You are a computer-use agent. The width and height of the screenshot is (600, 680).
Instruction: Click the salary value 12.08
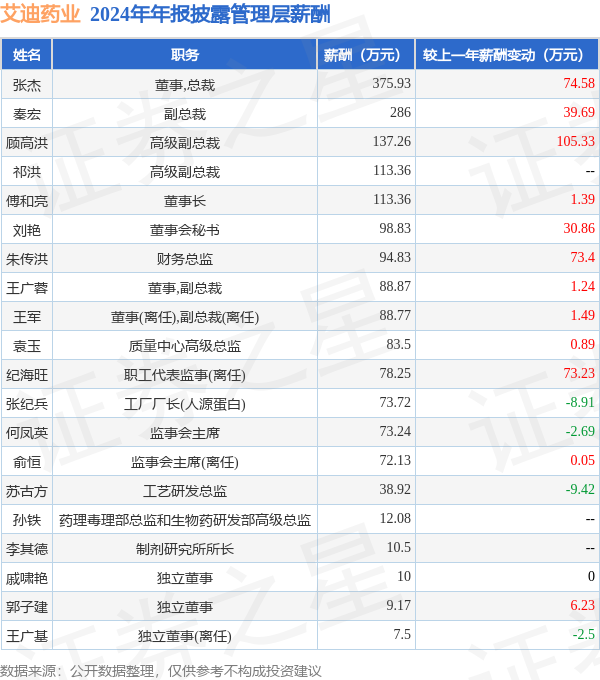coord(395,518)
